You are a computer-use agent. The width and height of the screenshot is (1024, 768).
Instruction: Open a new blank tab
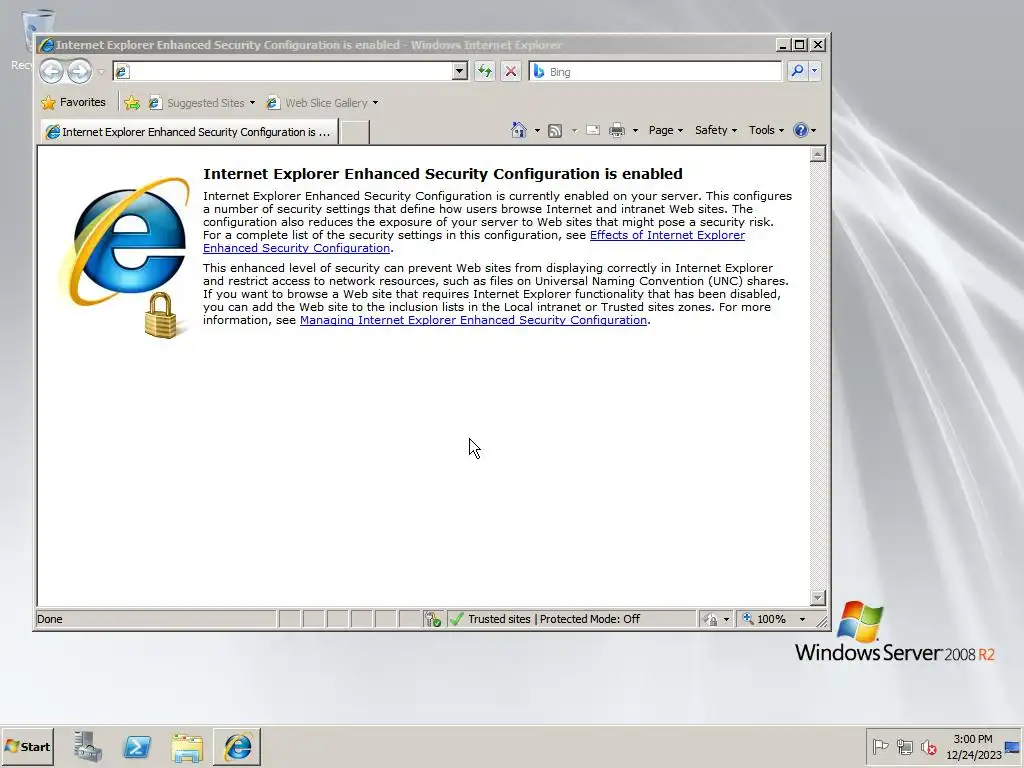pyautogui.click(x=355, y=132)
